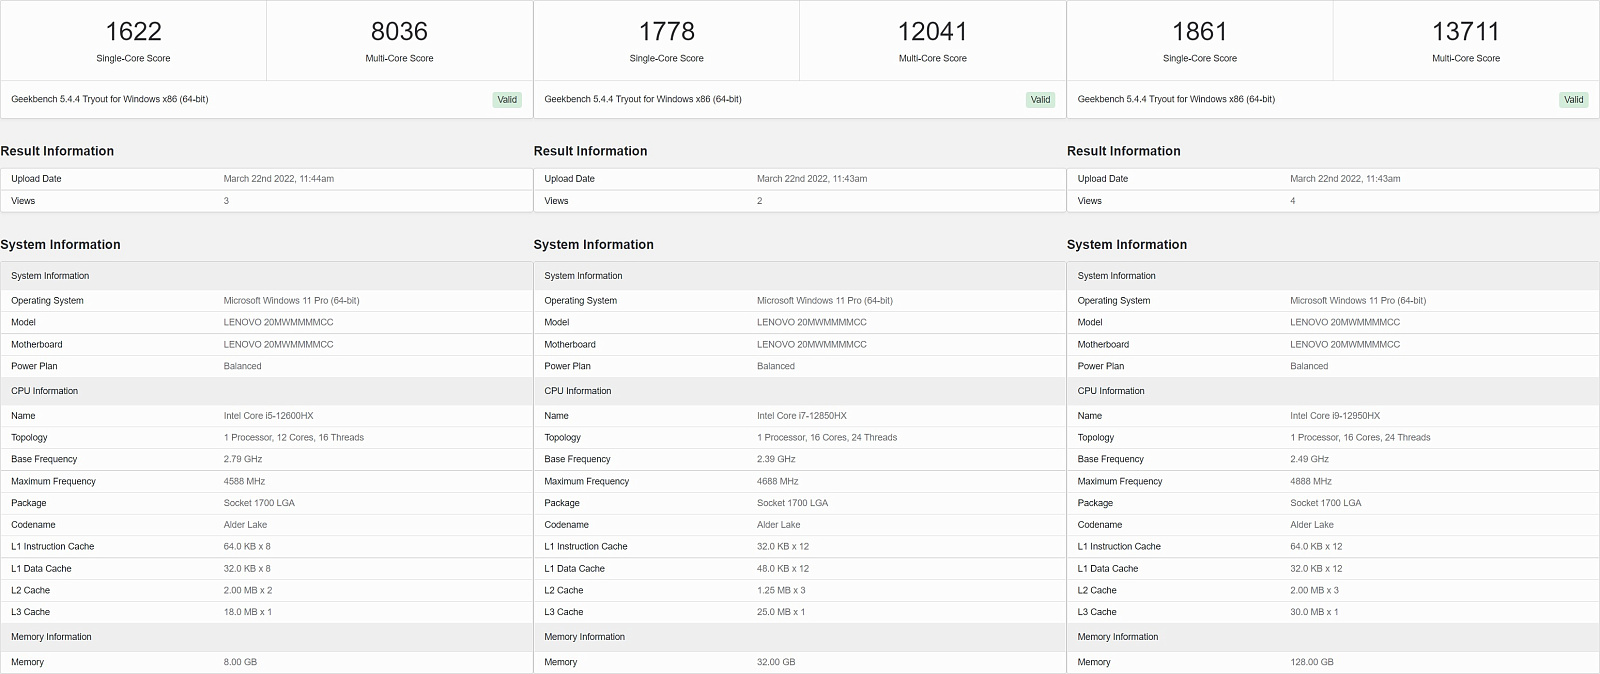The height and width of the screenshot is (674, 1600).
Task: Select Balanced power plan in i7-12850HX result
Action: pos(776,366)
